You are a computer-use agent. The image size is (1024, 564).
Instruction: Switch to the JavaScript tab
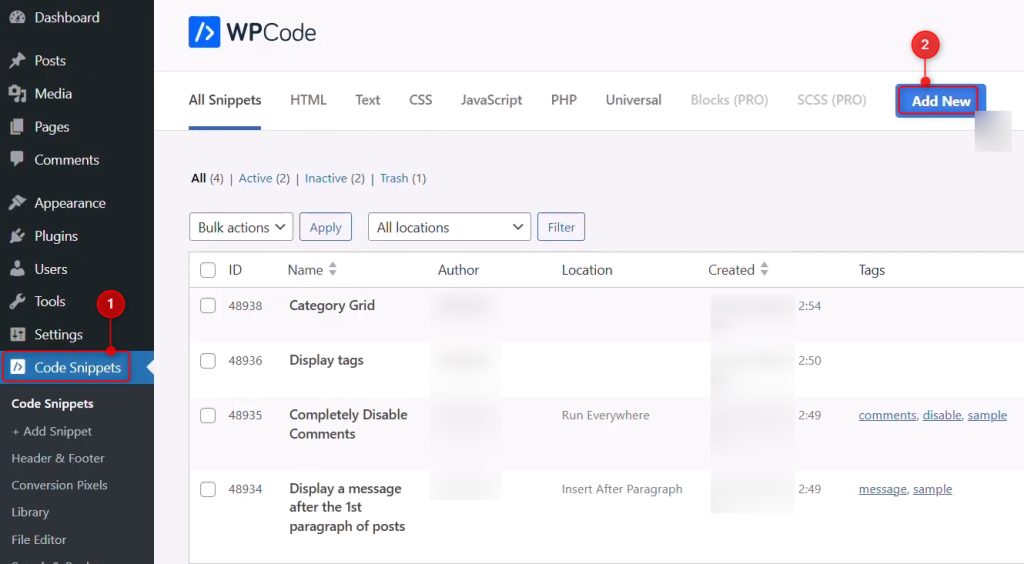491,100
